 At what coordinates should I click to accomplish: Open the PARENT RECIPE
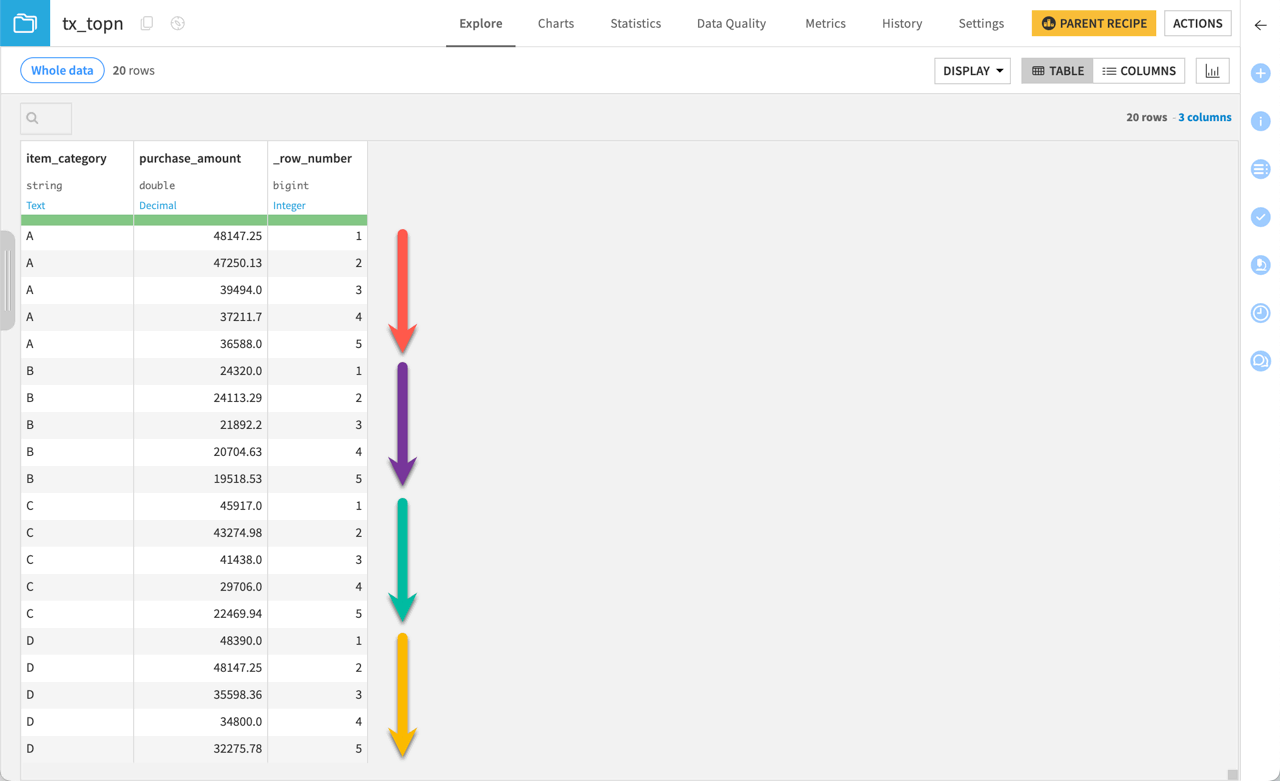tap(1093, 22)
